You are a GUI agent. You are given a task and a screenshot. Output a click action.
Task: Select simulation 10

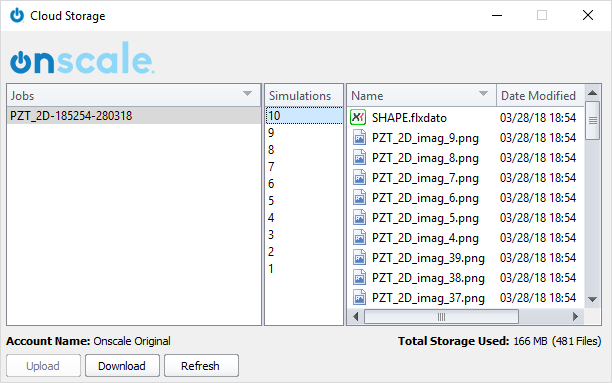click(304, 116)
